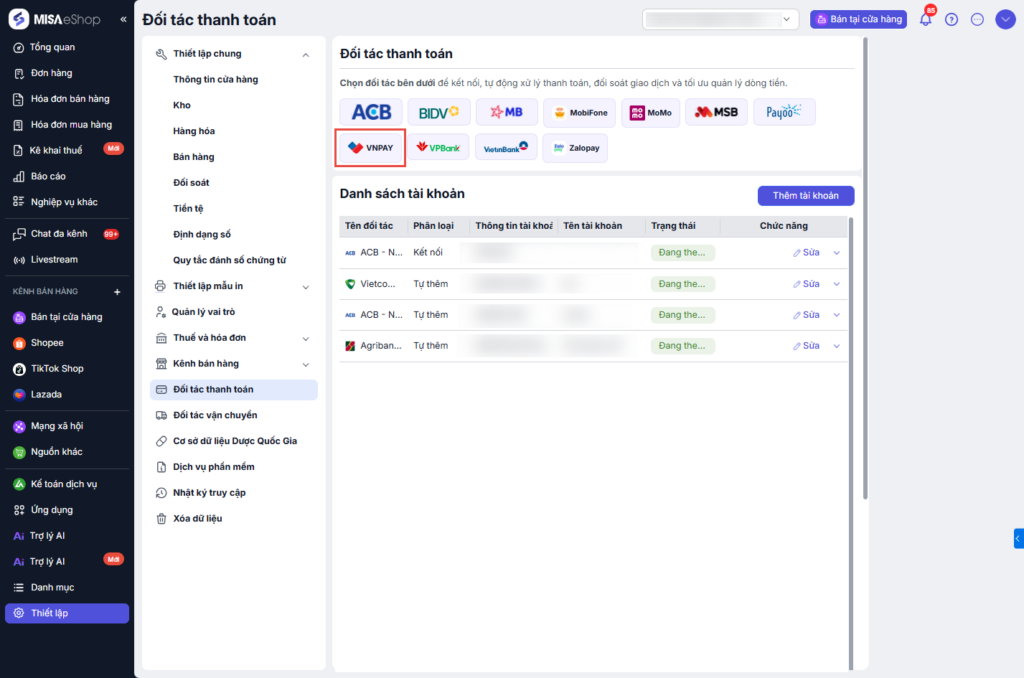Click the blue side panel expand tab
The height and width of the screenshot is (678, 1024).
(x=1018, y=539)
